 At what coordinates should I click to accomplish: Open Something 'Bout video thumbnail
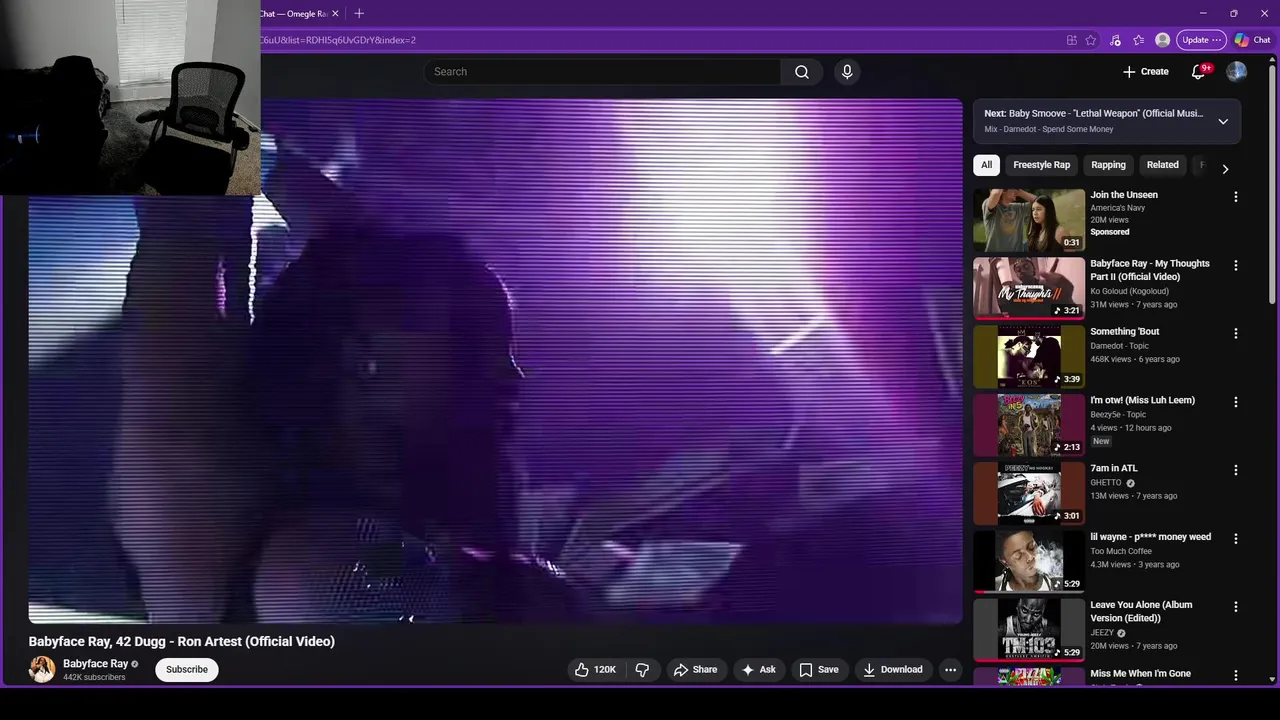1029,357
